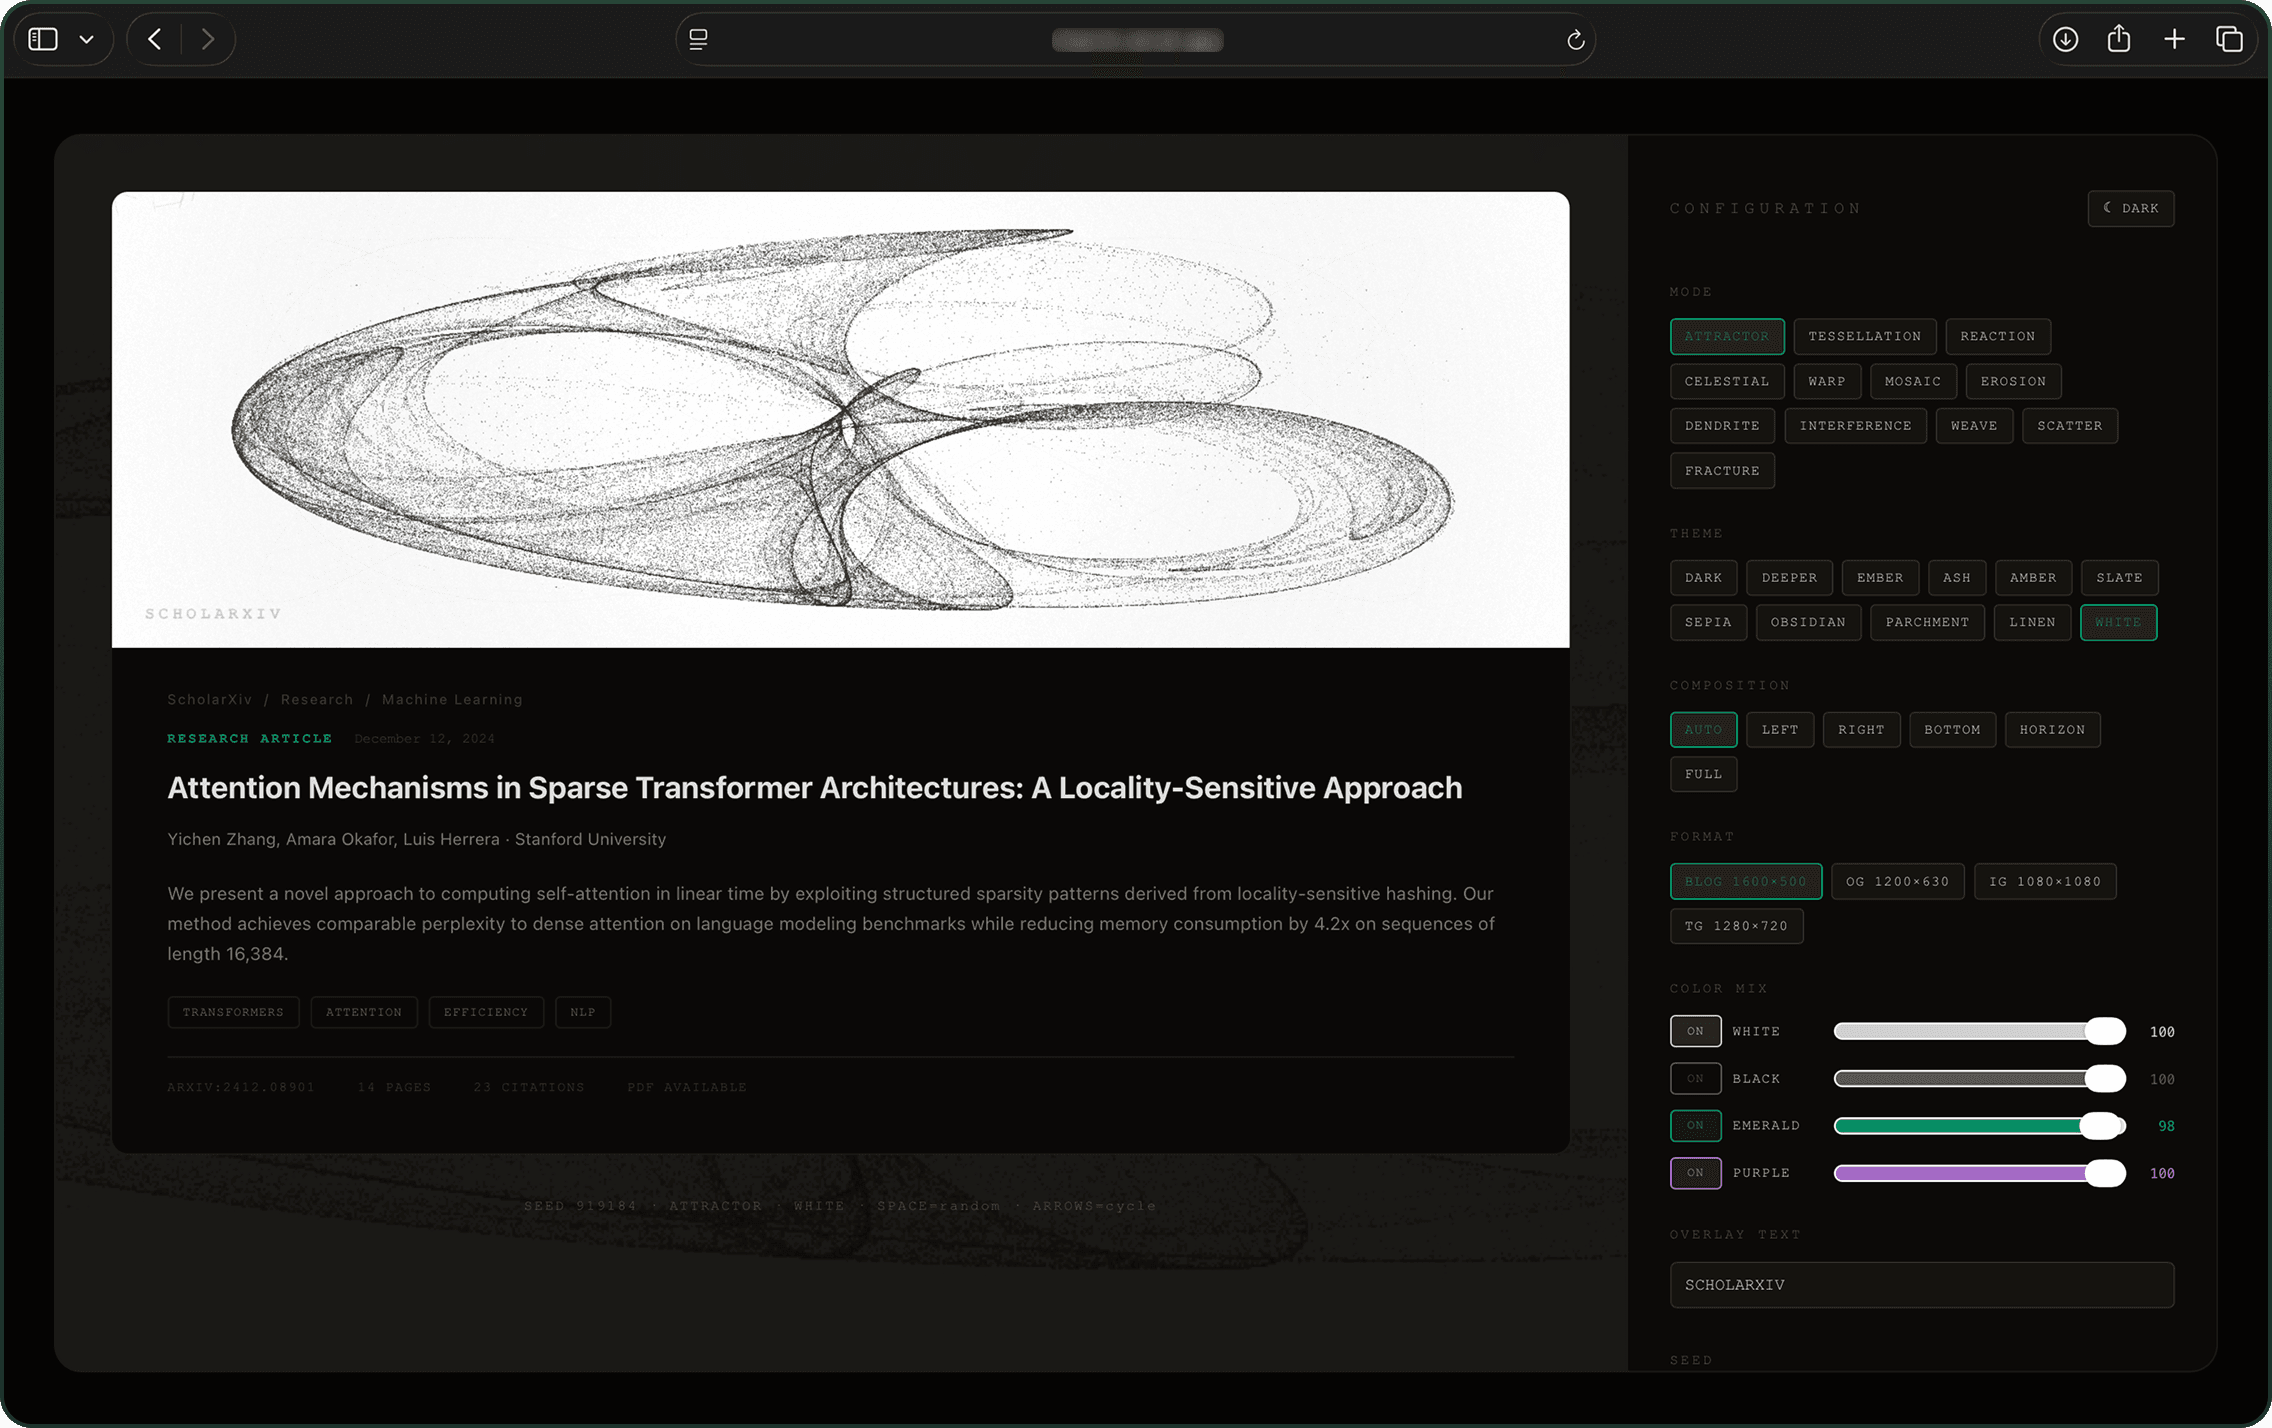This screenshot has height=1428, width=2272.
Task: Select the TESSELLATION mode
Action: coord(1864,337)
